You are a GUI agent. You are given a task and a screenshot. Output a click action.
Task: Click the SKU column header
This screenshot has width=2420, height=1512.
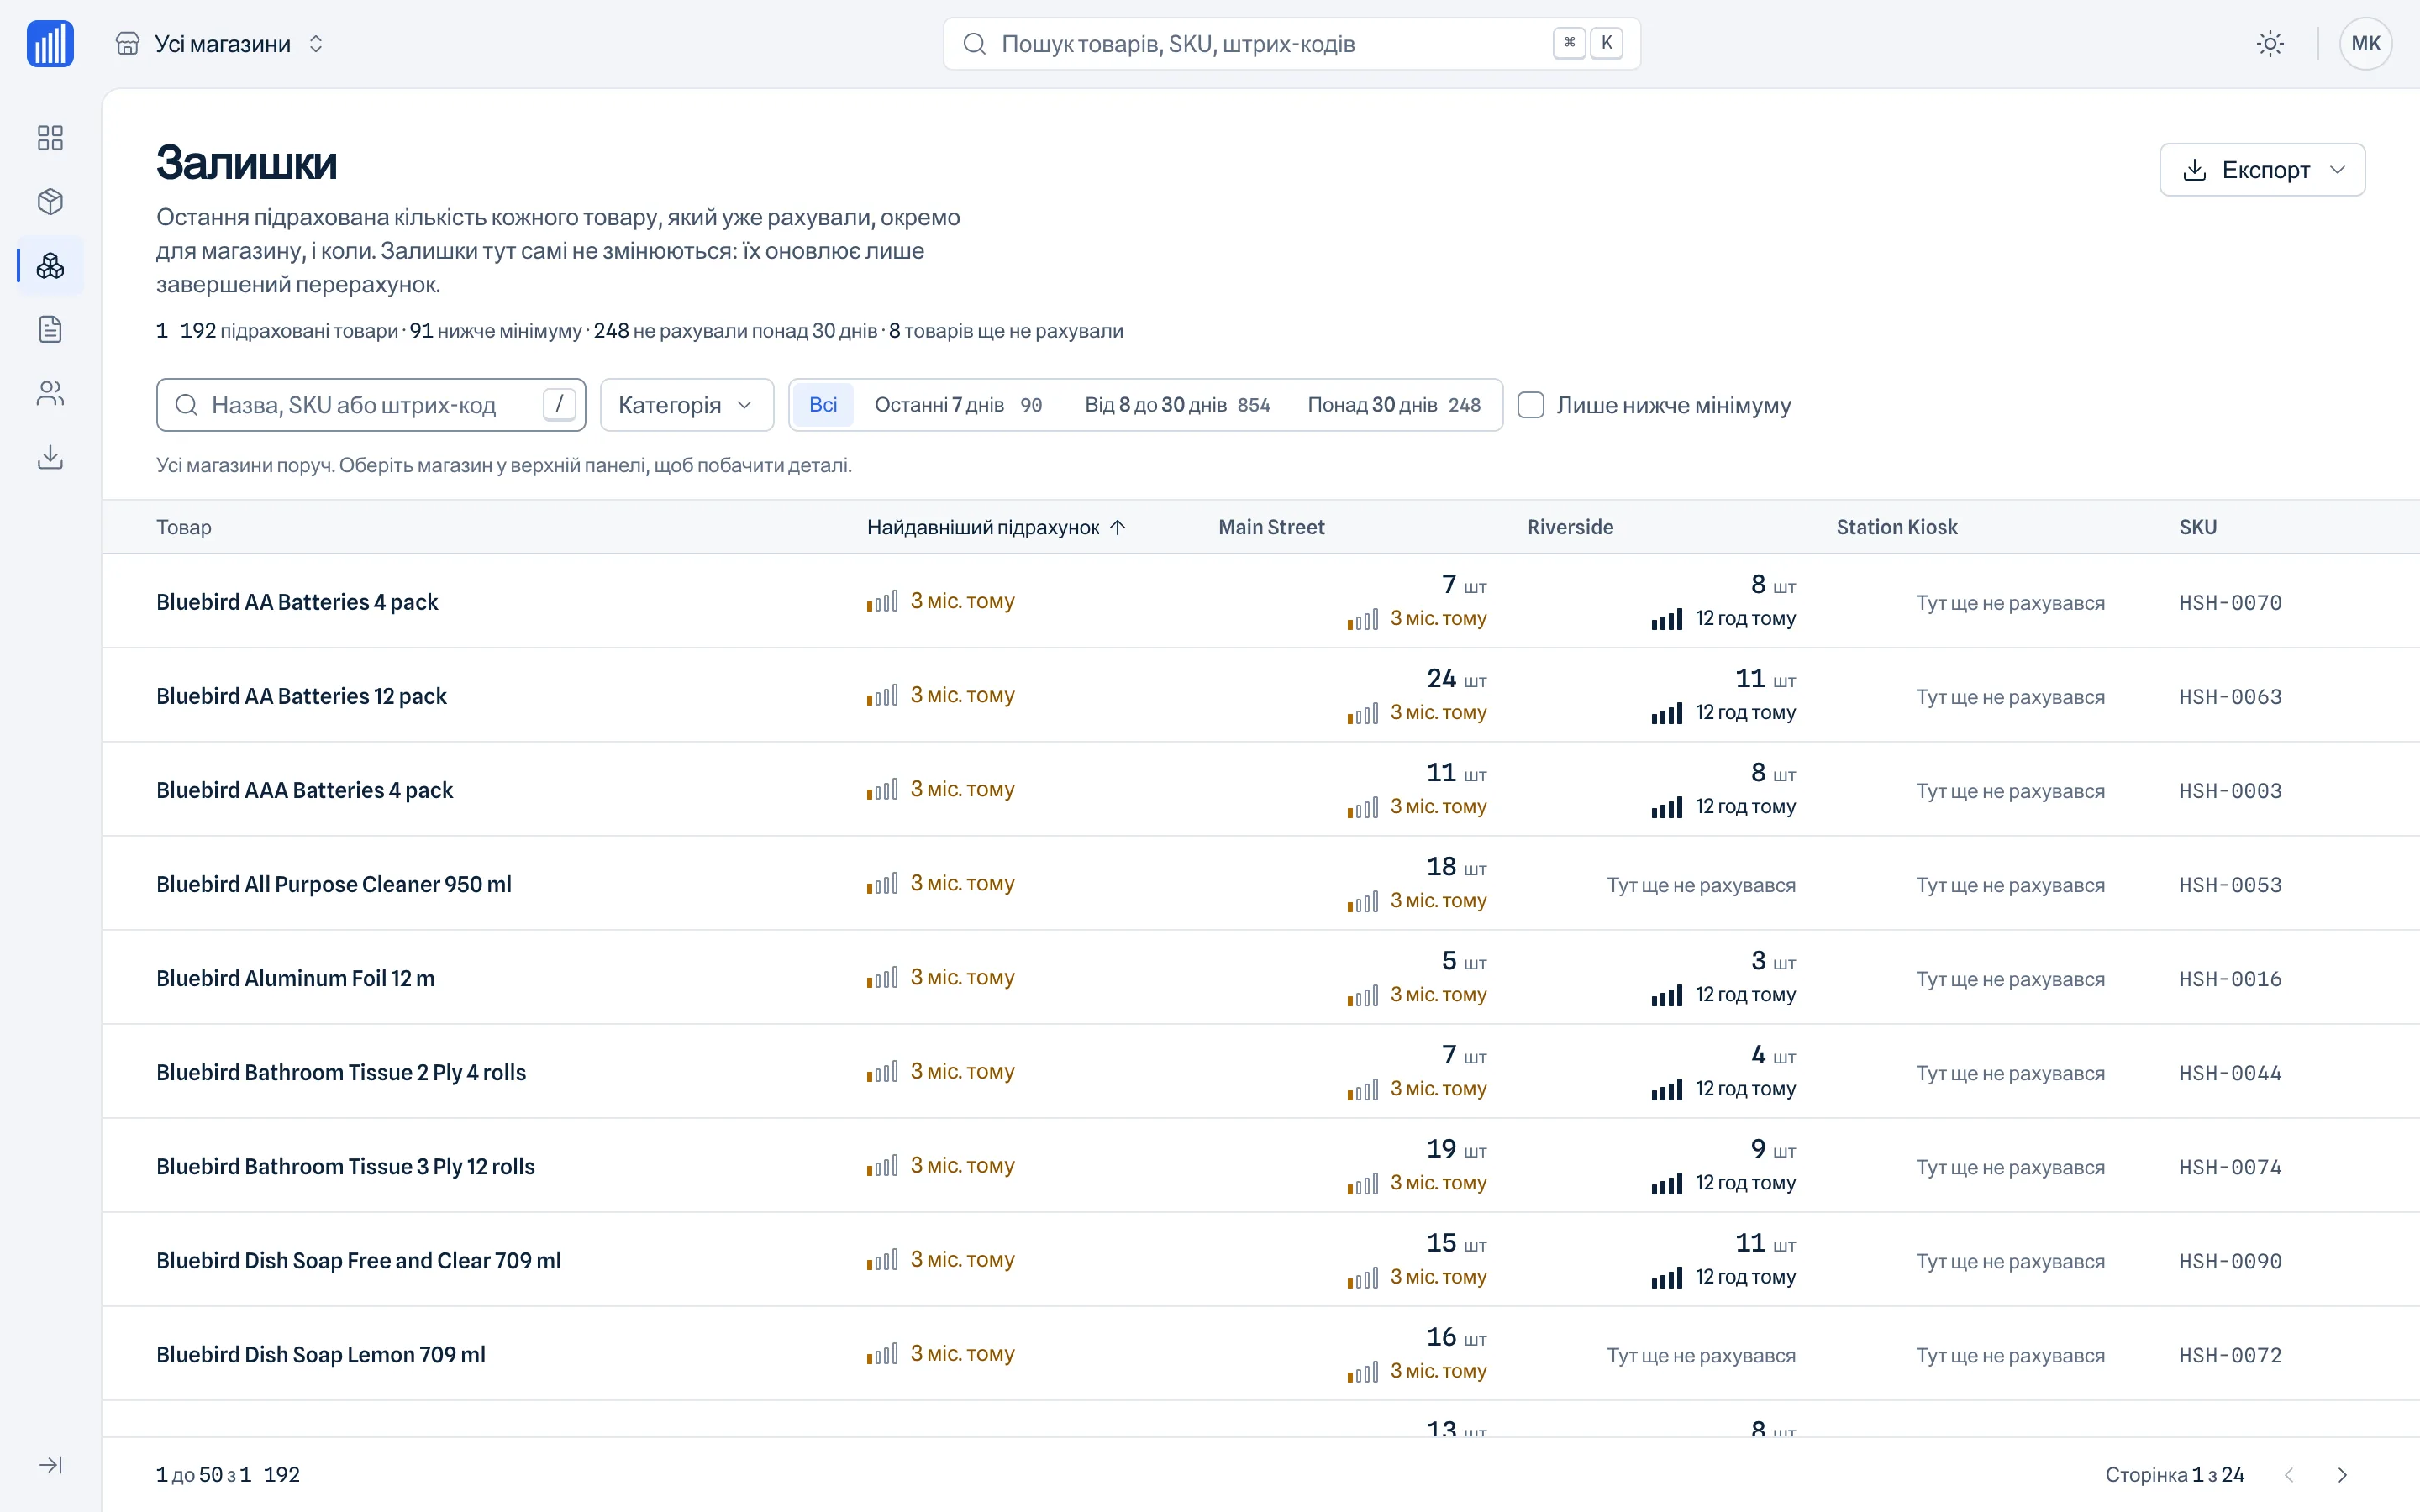click(x=2198, y=527)
